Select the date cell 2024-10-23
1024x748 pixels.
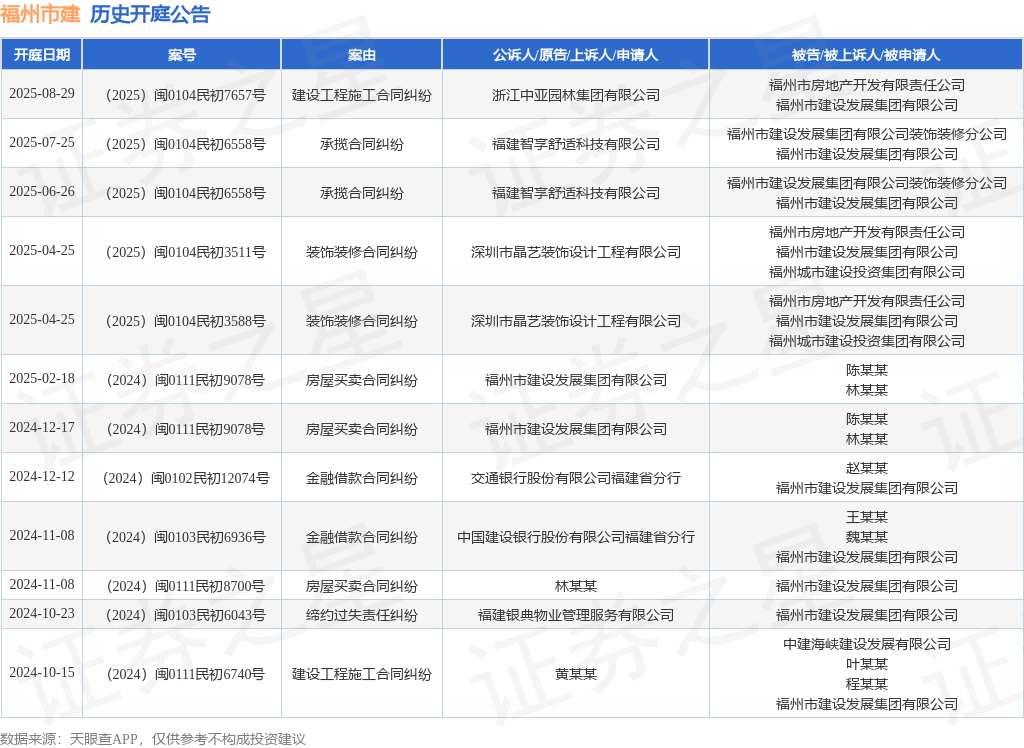[x=42, y=613]
